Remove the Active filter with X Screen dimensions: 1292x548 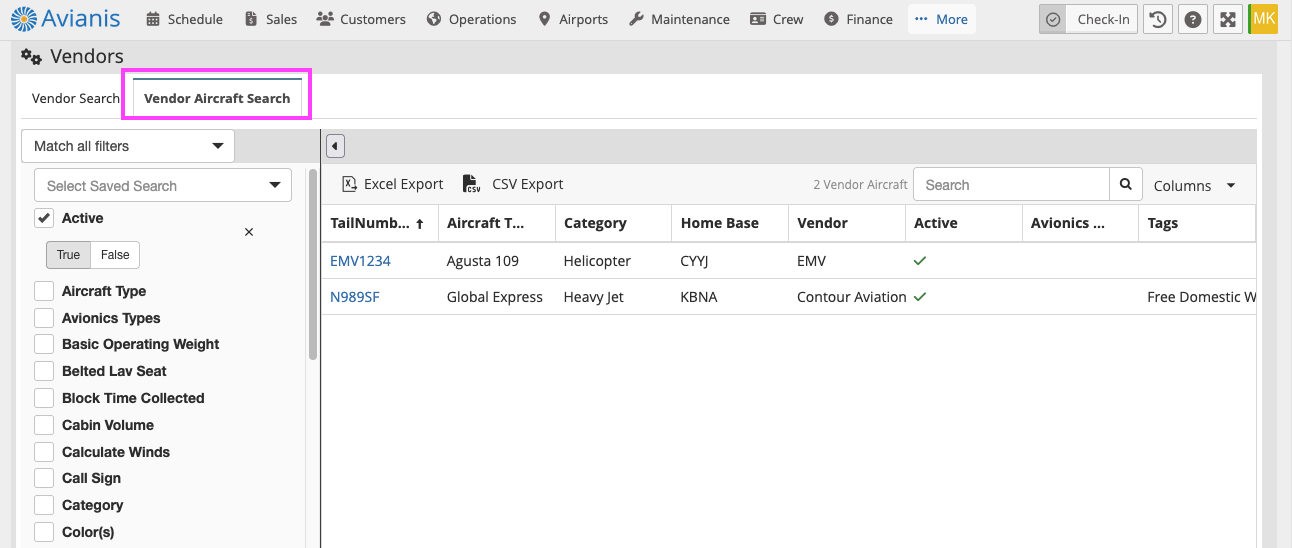(249, 232)
